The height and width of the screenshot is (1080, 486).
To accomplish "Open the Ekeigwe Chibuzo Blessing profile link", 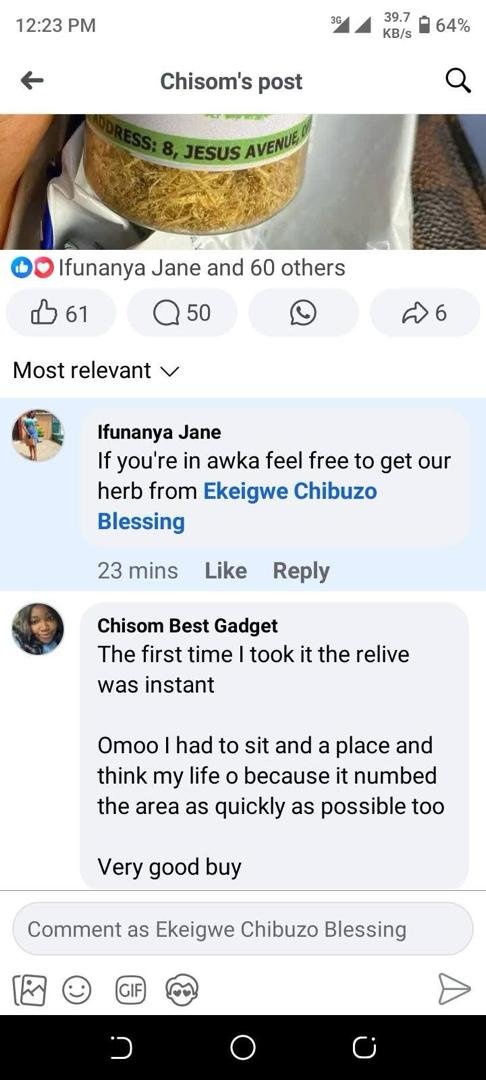I will point(237,506).
